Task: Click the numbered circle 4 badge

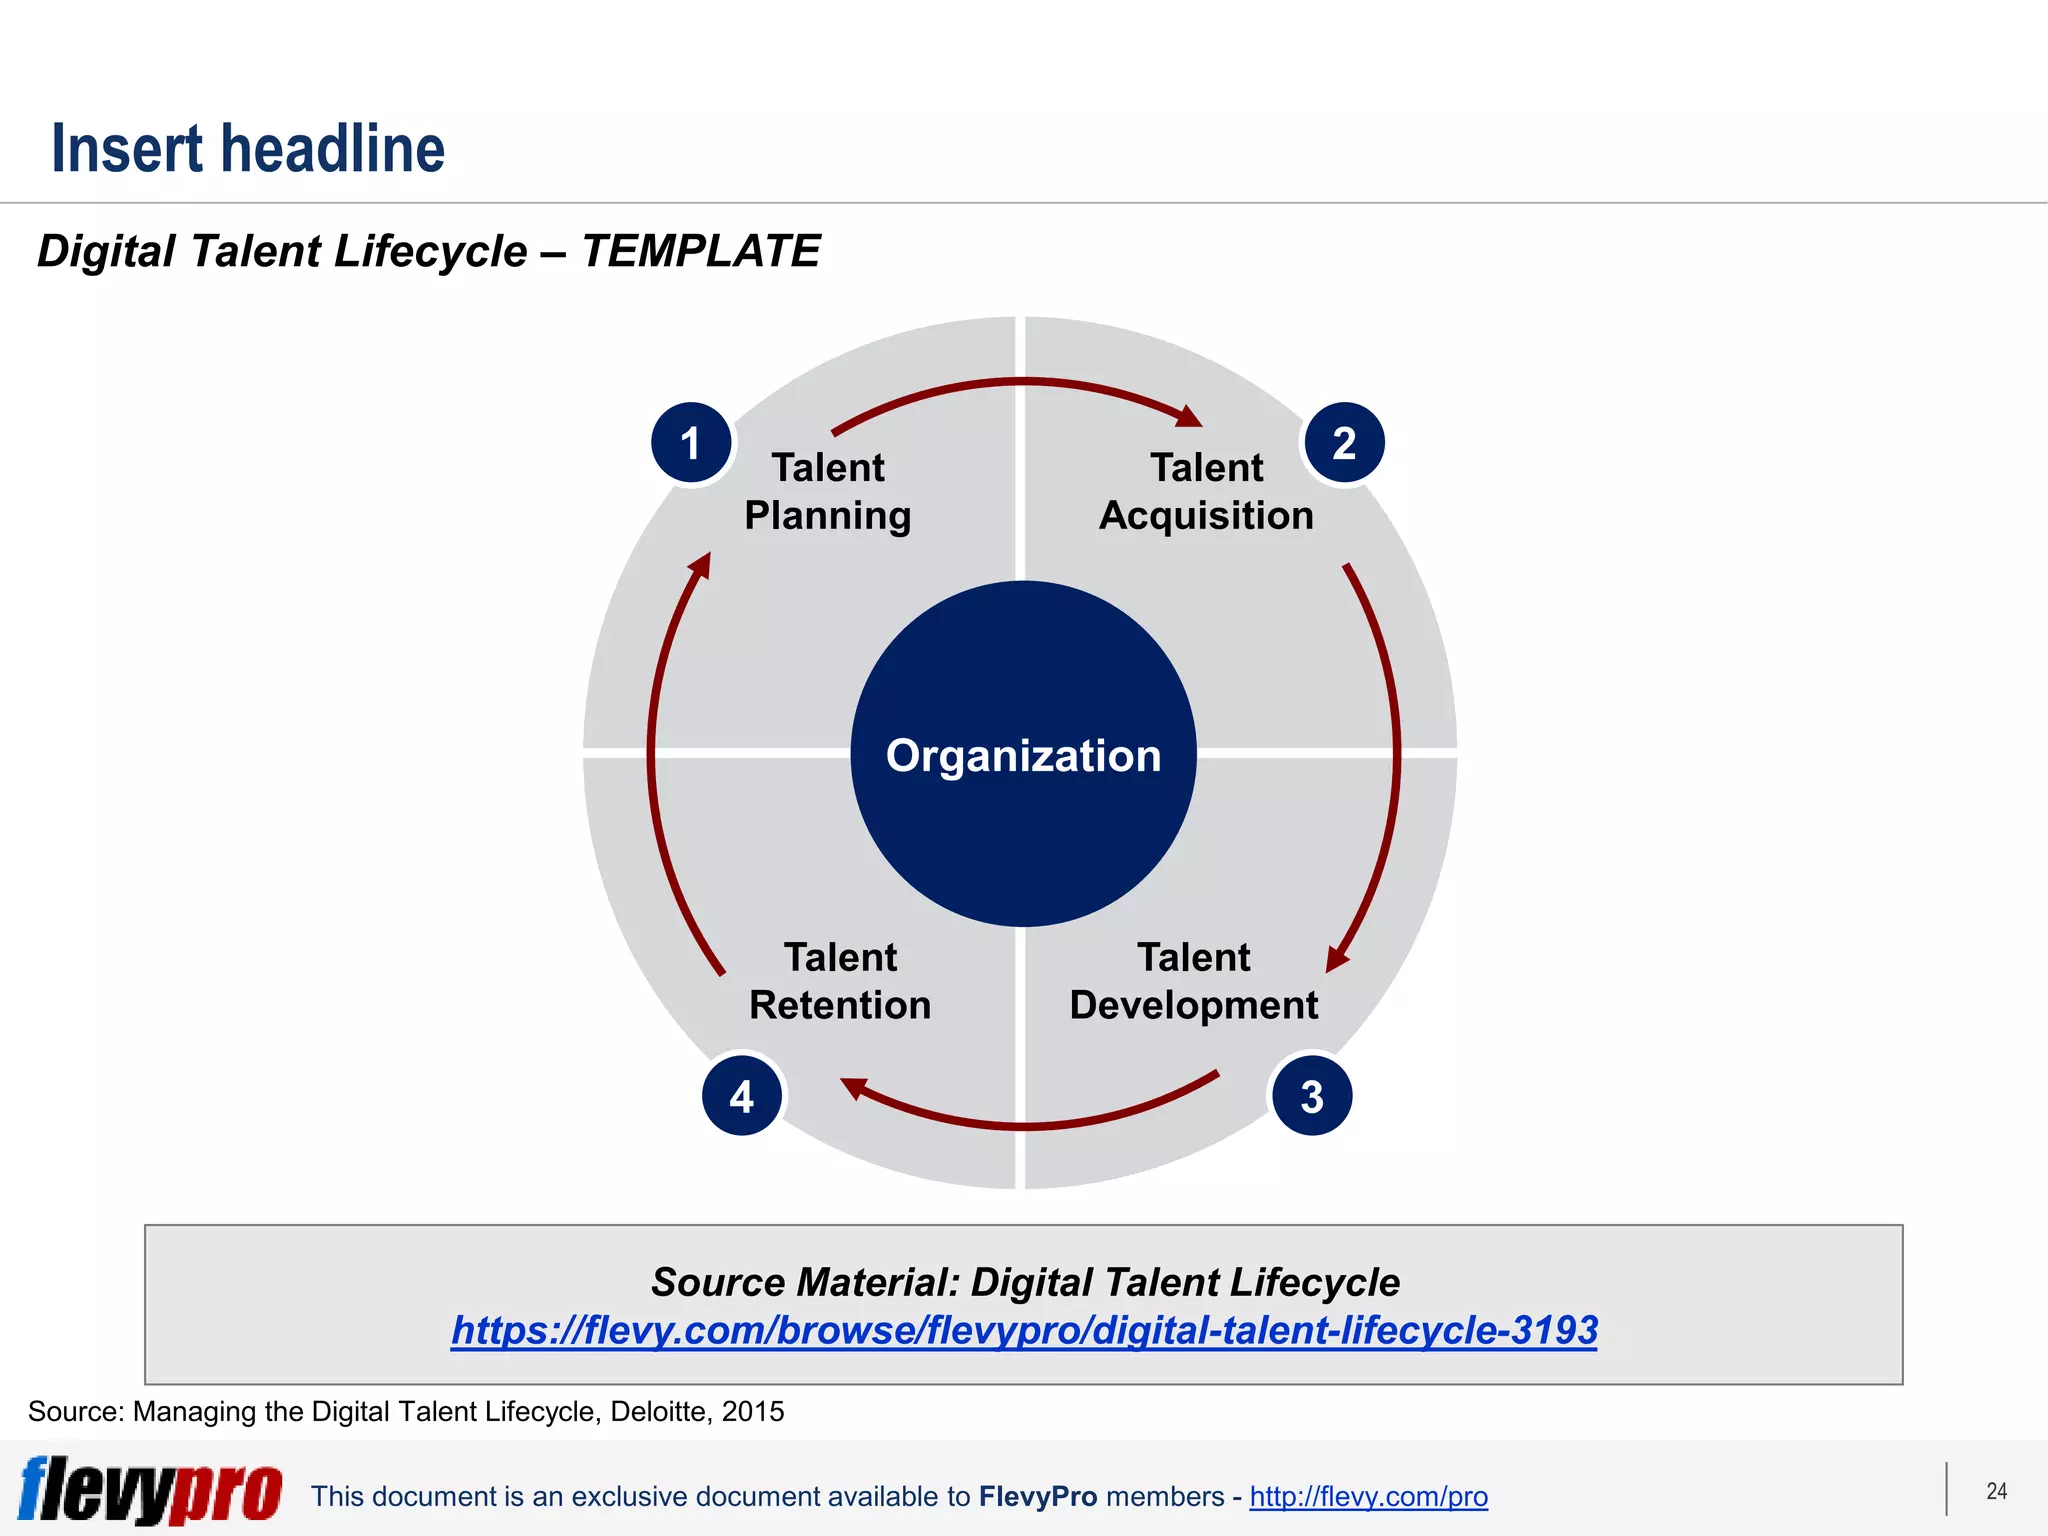Action: point(742,1096)
